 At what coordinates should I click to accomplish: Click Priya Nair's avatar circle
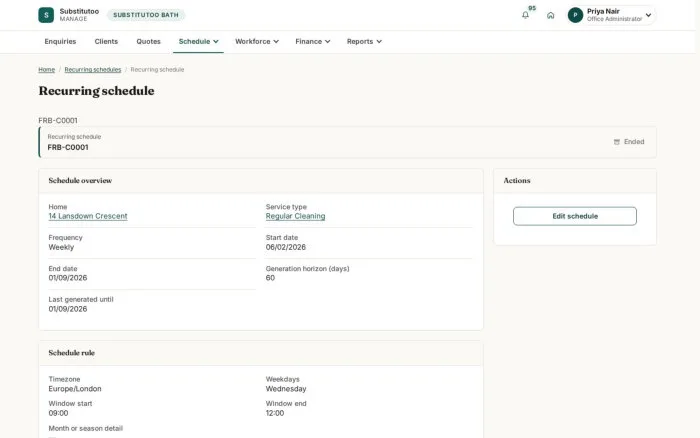coord(575,15)
